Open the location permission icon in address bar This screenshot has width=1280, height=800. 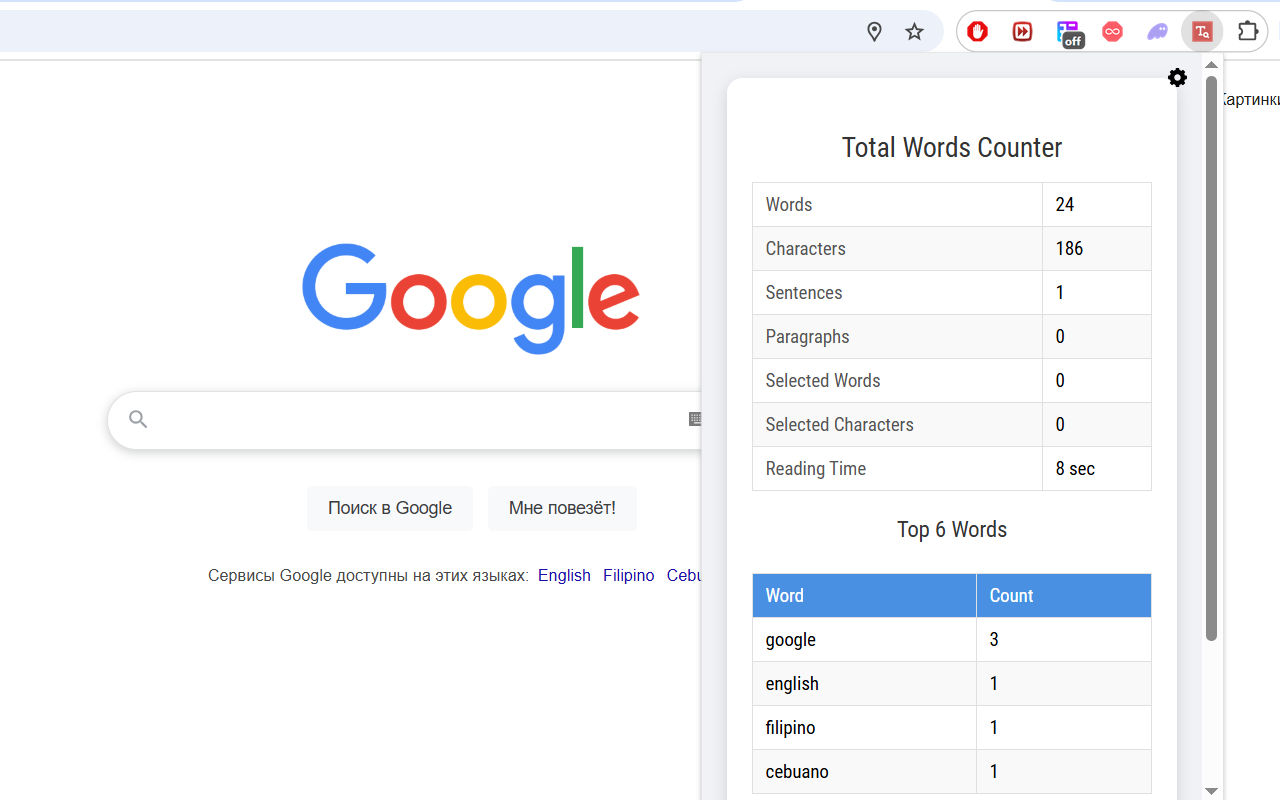click(x=874, y=32)
